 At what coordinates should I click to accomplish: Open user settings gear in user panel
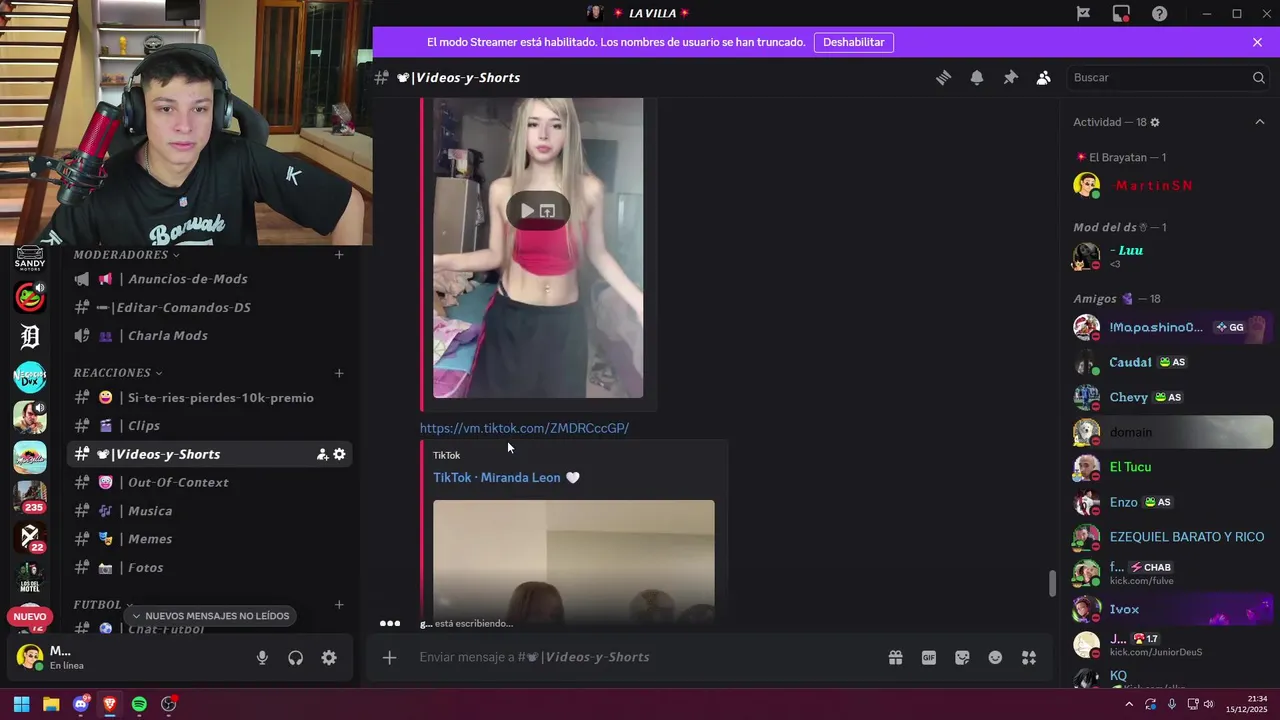[x=329, y=658]
